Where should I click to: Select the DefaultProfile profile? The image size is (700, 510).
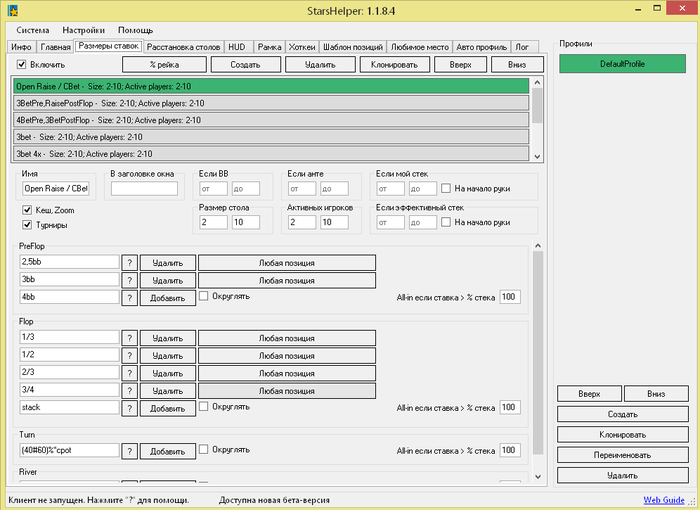tap(622, 64)
